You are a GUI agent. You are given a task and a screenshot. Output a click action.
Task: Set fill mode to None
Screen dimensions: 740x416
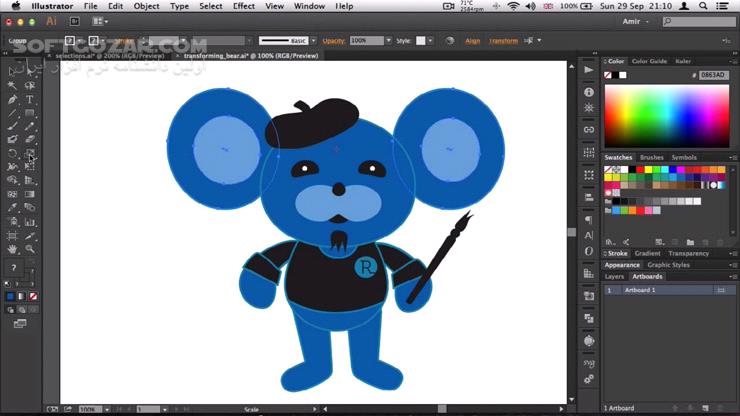[x=33, y=297]
